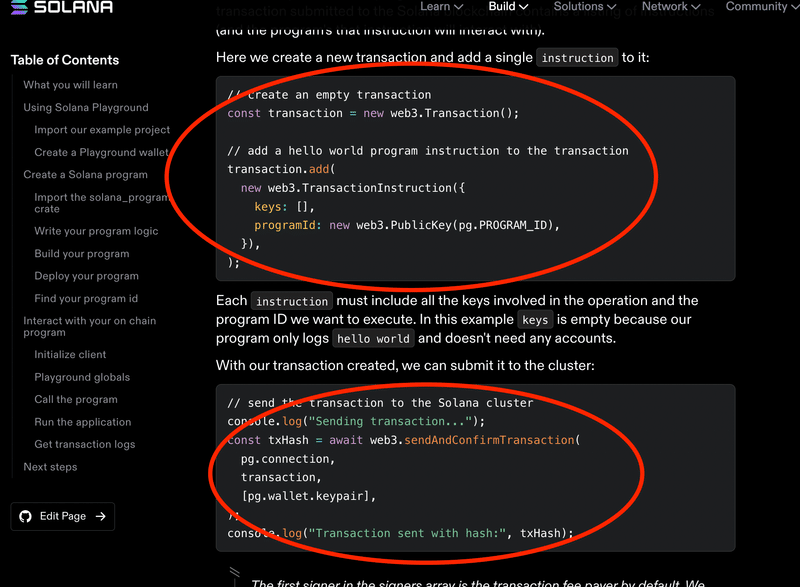Click the inline 'hello world' code tag
This screenshot has height=587, width=800.
point(373,339)
